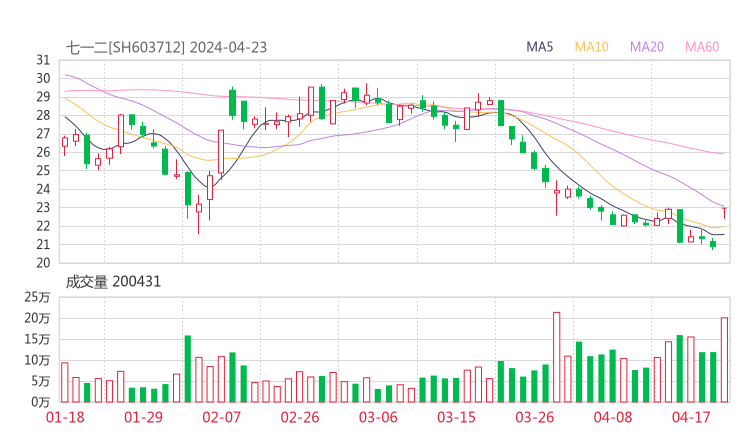
Task: Click the 31 price axis label
Action: click(43, 60)
